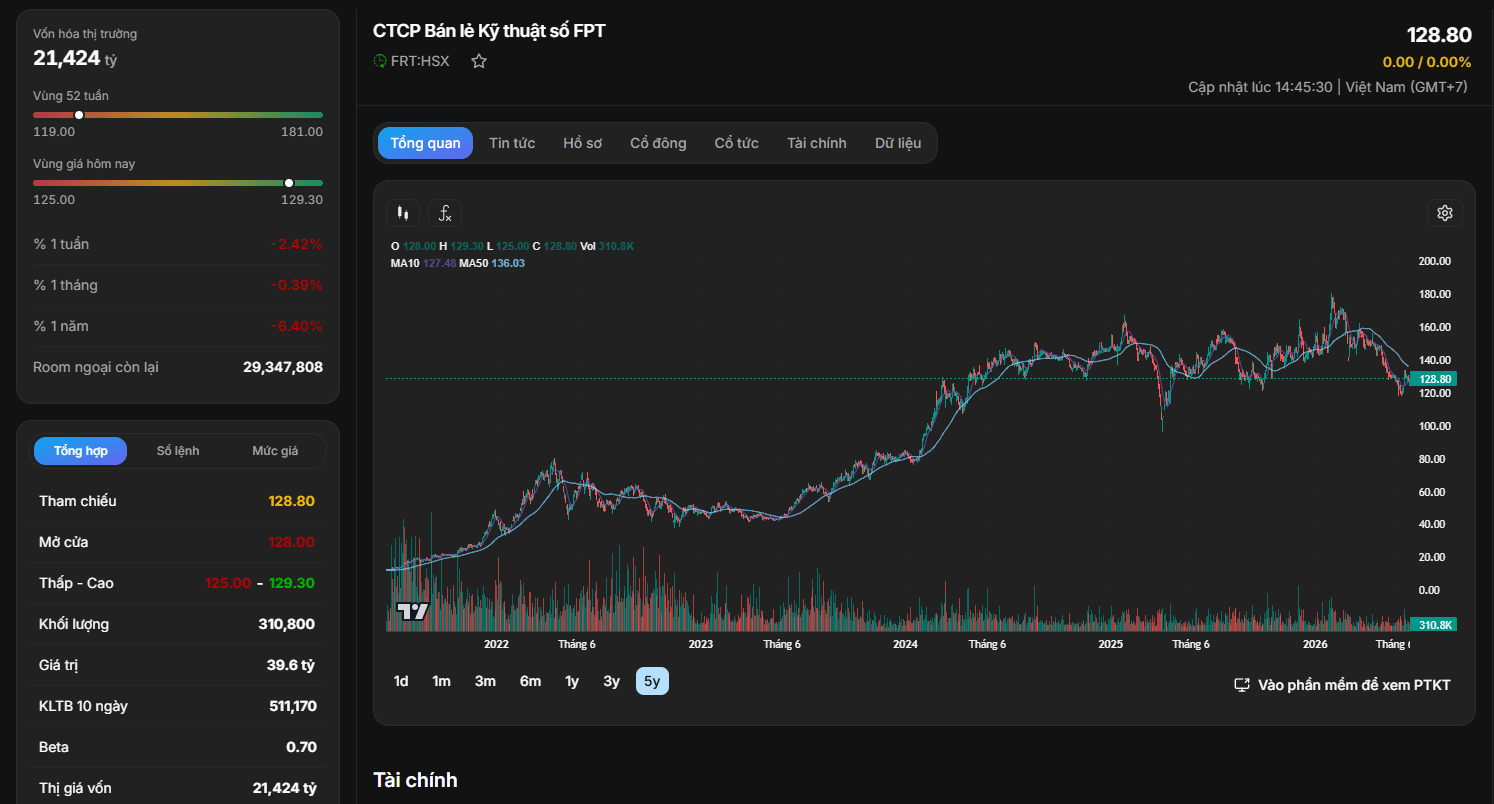Open the Cổ đông tab
The width and height of the screenshot is (1494, 804).
[x=658, y=143]
